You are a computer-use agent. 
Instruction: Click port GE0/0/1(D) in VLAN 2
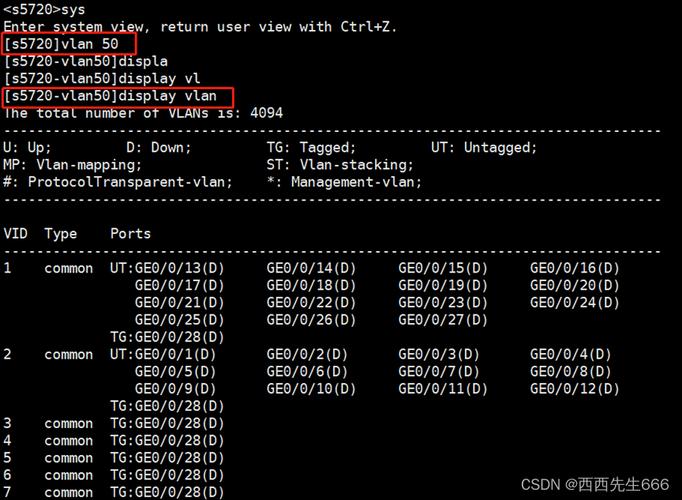click(175, 354)
